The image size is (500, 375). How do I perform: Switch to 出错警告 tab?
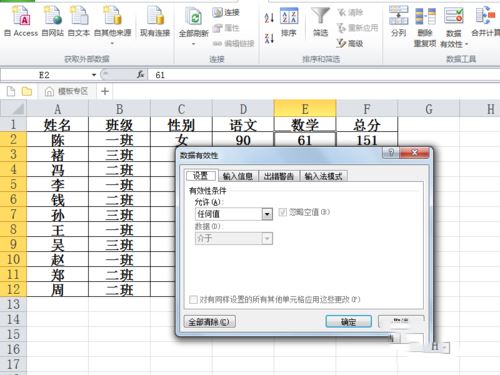coord(279,176)
